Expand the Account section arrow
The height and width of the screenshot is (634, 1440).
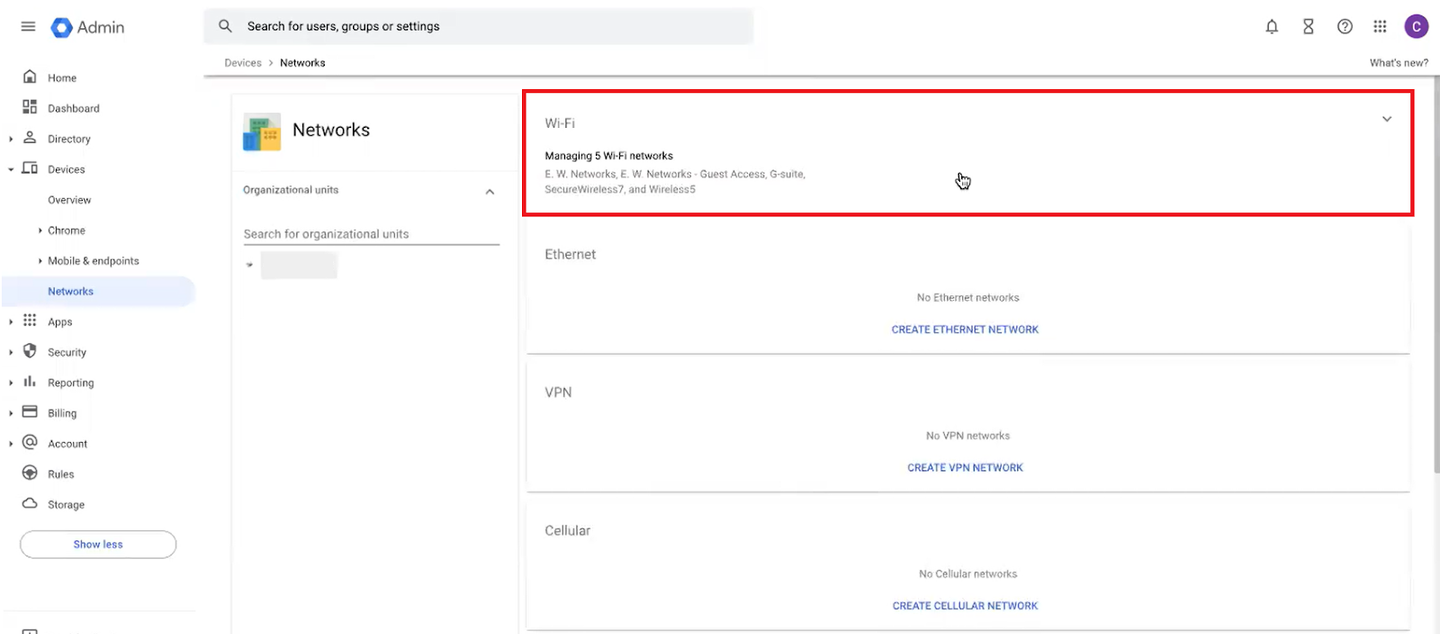click(11, 444)
